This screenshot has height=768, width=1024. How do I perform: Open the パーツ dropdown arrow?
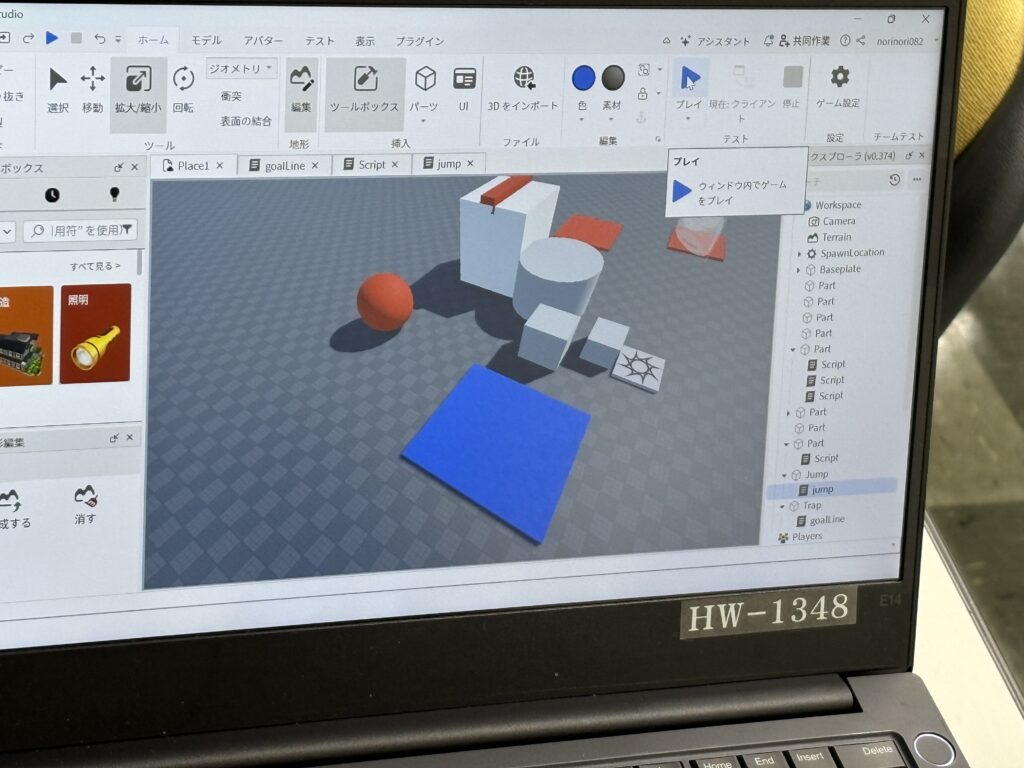click(x=423, y=120)
